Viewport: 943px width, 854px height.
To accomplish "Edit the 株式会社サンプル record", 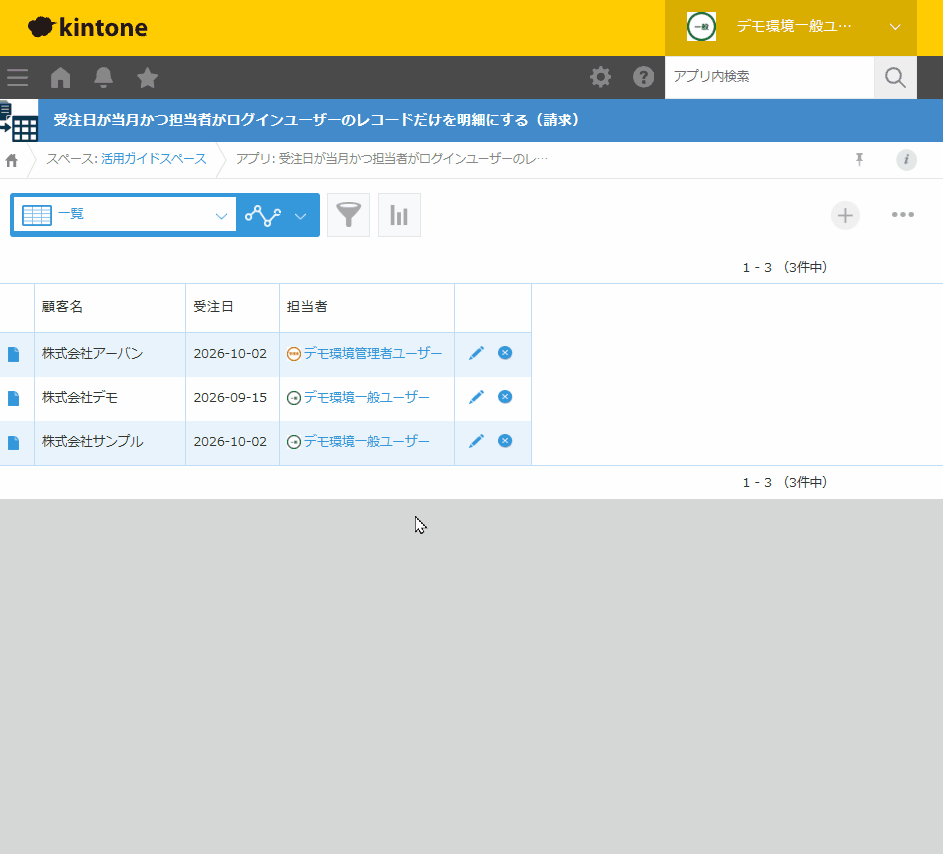I will (476, 441).
